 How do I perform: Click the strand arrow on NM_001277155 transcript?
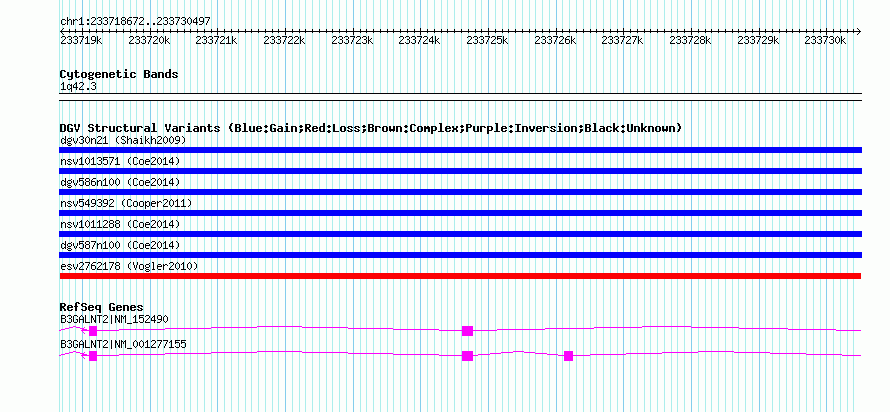coord(84,356)
